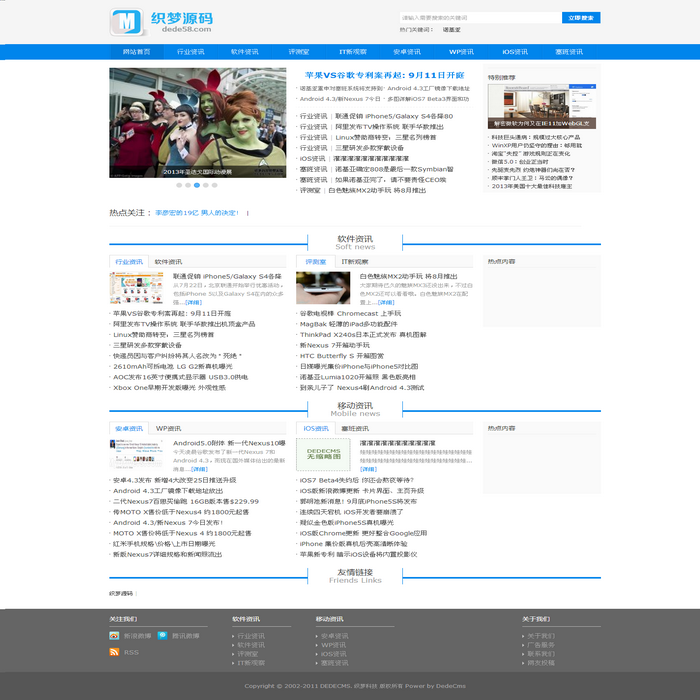Open headline 苹果VS谷歌专利案再起: 9月11日开庭
Viewport: 700px width, 700px height.
point(384,75)
